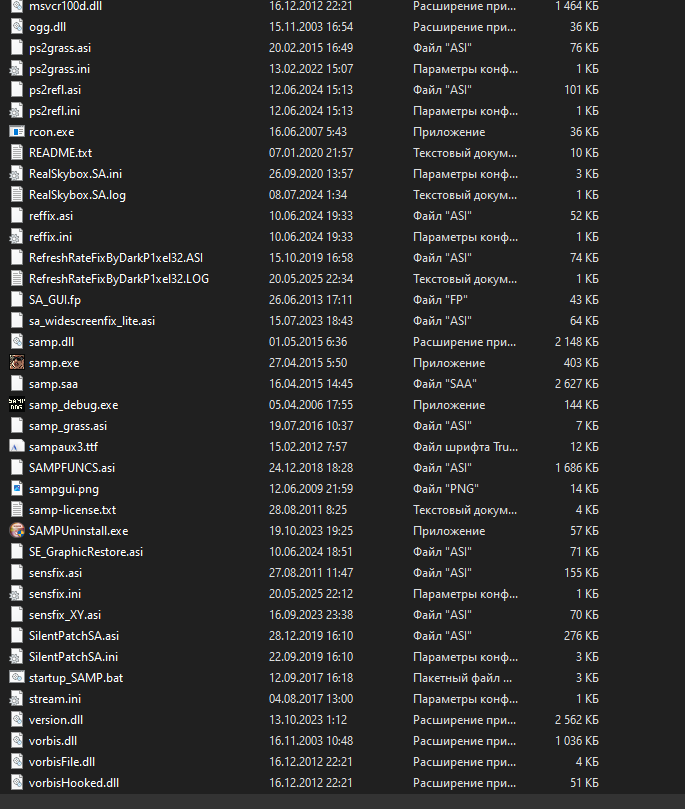Select the ps2grass.asi file
Screen dimensions: 685x809
point(61,48)
